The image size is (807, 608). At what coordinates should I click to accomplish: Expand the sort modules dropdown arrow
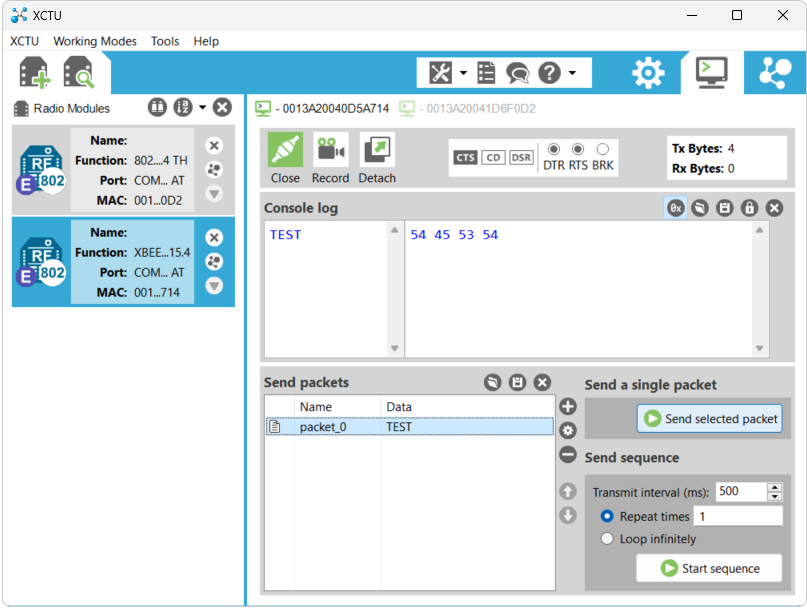[202, 108]
